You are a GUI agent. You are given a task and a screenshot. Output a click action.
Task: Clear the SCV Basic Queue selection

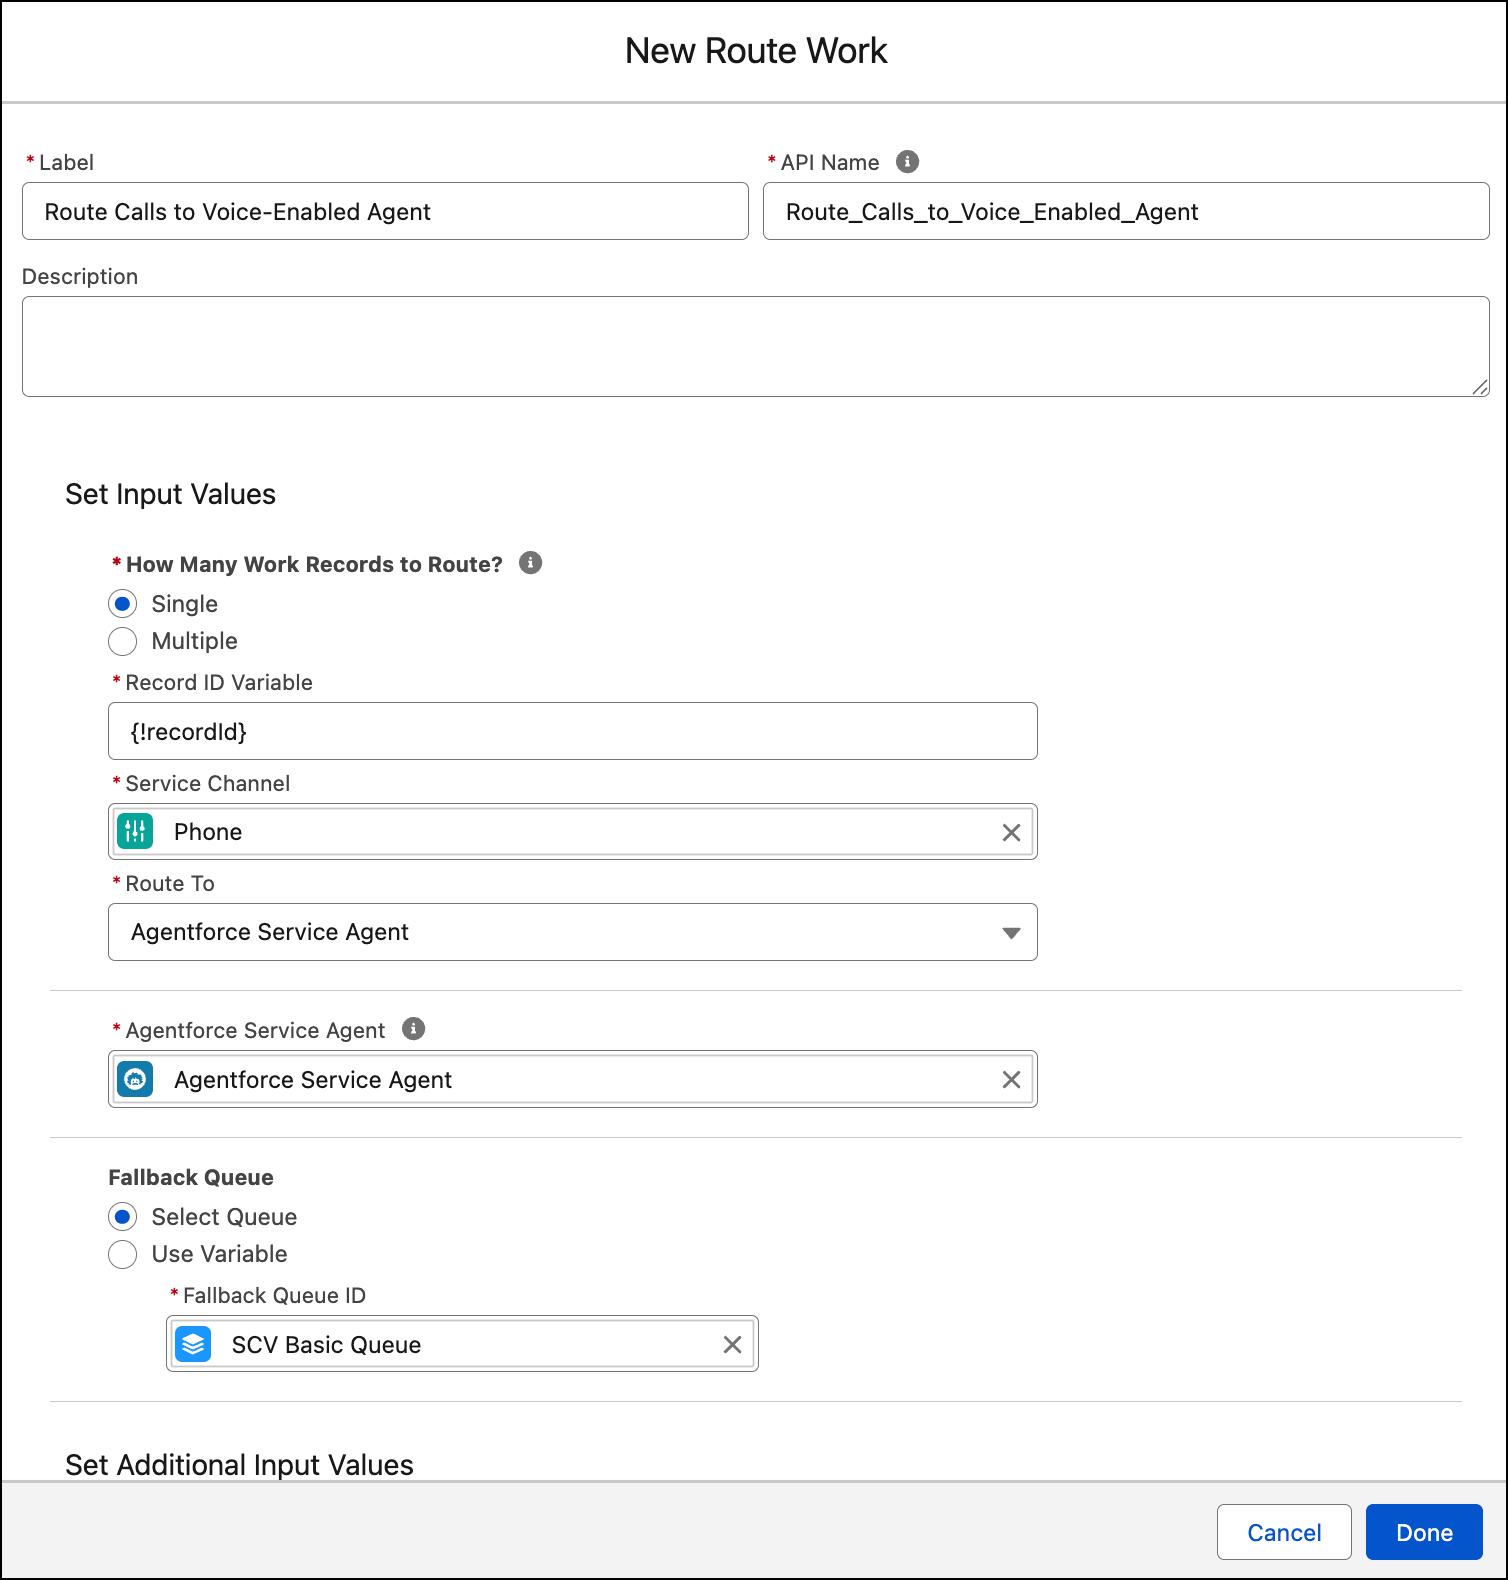point(732,1345)
